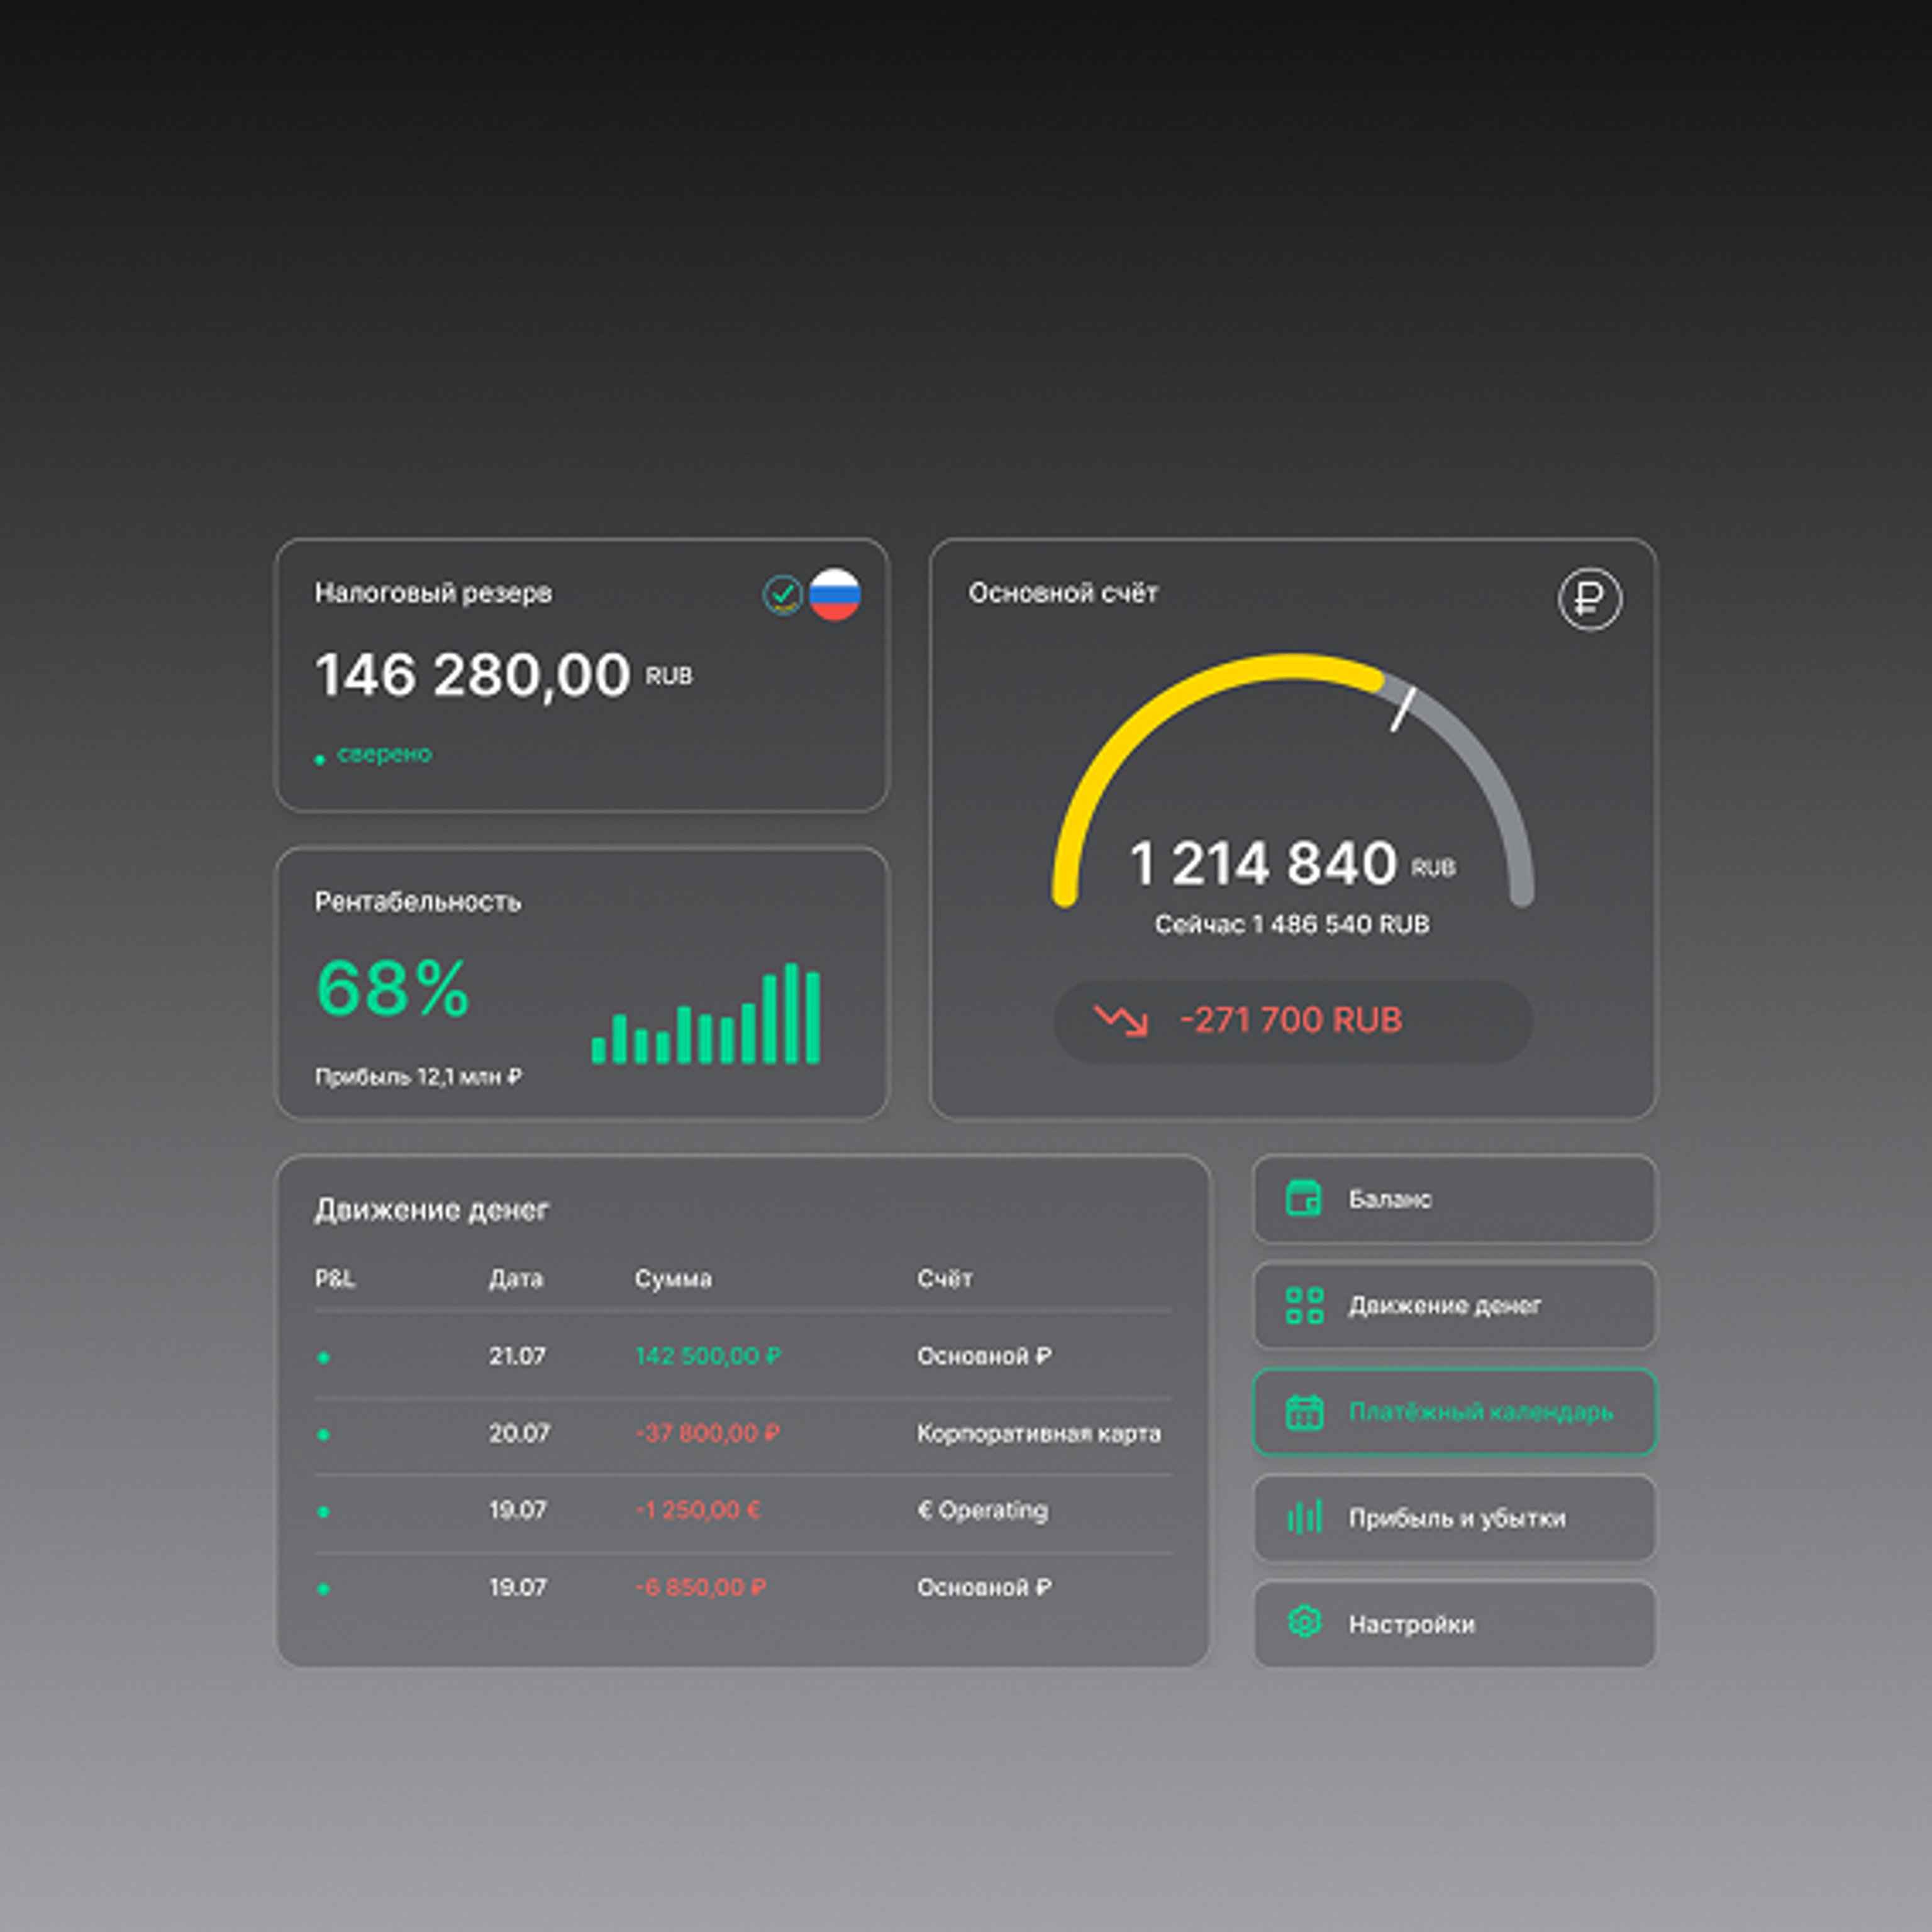Click the Налоговый резерв card title
The image size is (1932, 1932).
pos(433,593)
